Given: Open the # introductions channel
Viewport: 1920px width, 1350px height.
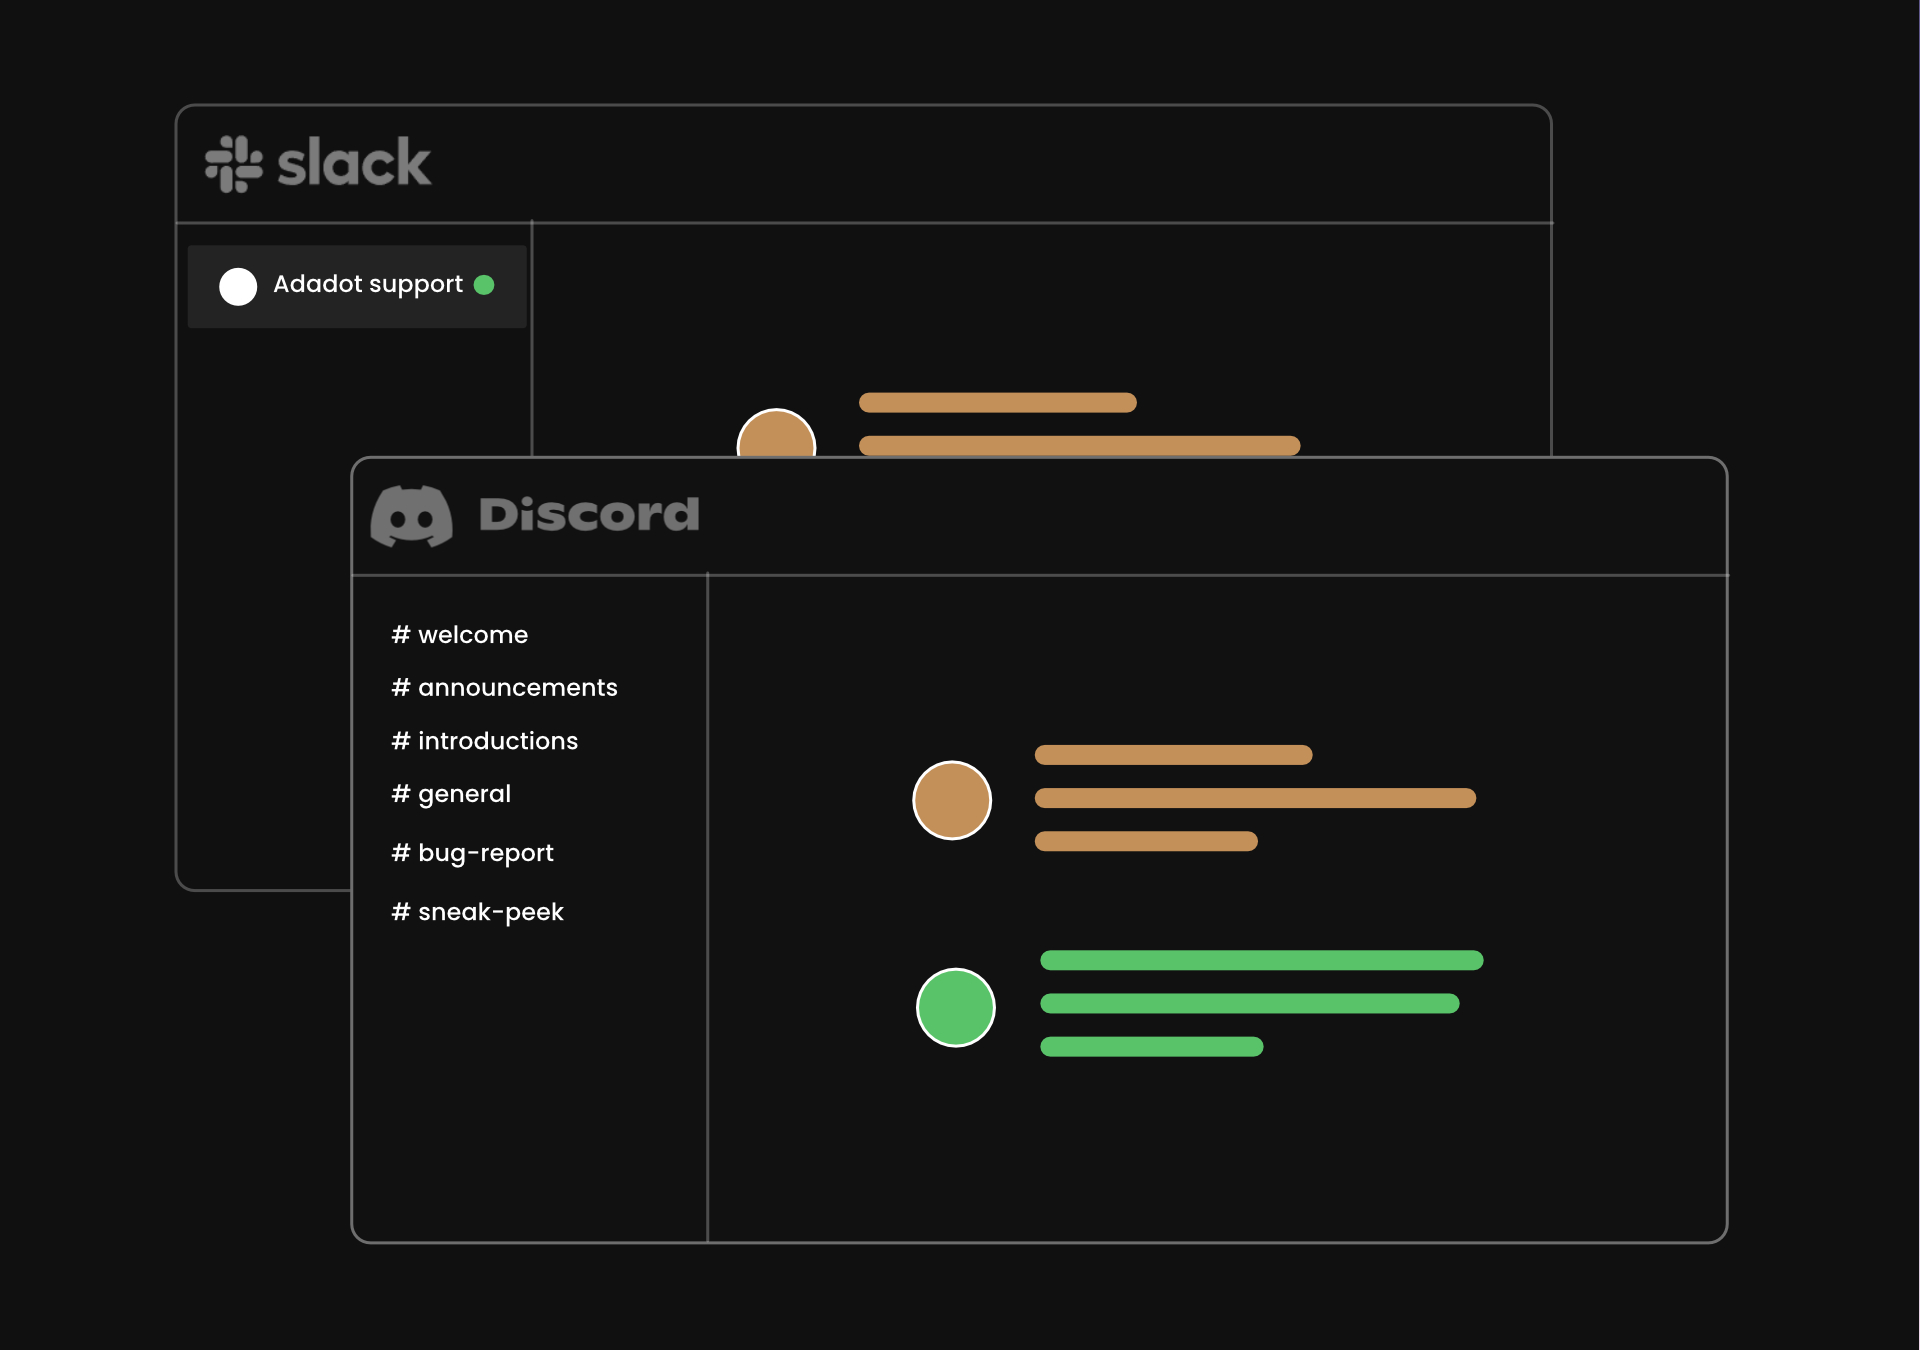Looking at the screenshot, I should pos(484,740).
